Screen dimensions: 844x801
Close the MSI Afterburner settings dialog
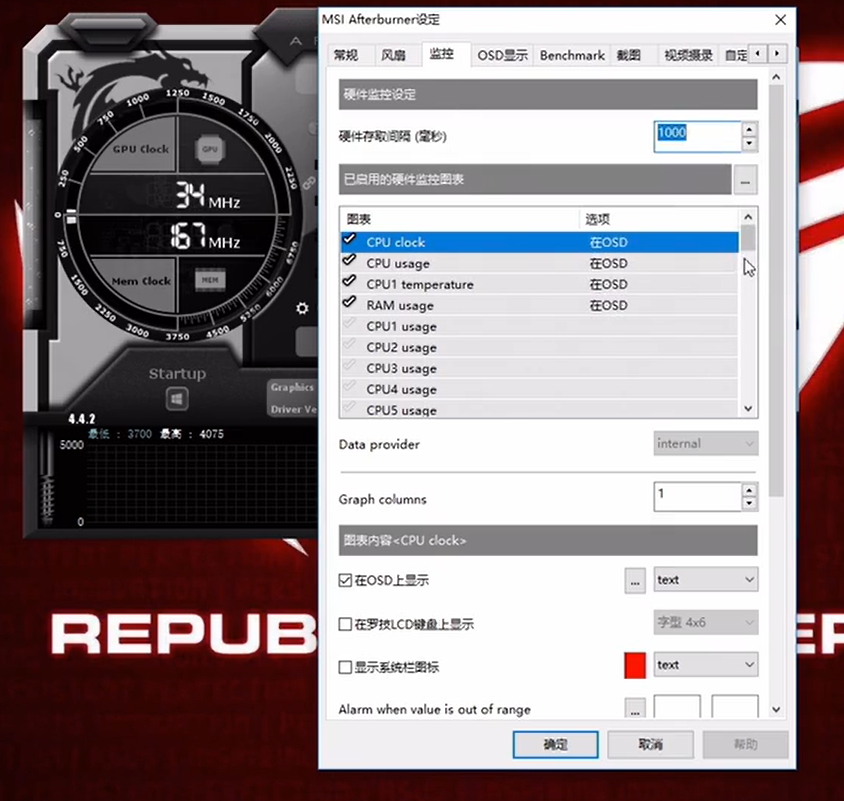click(780, 20)
